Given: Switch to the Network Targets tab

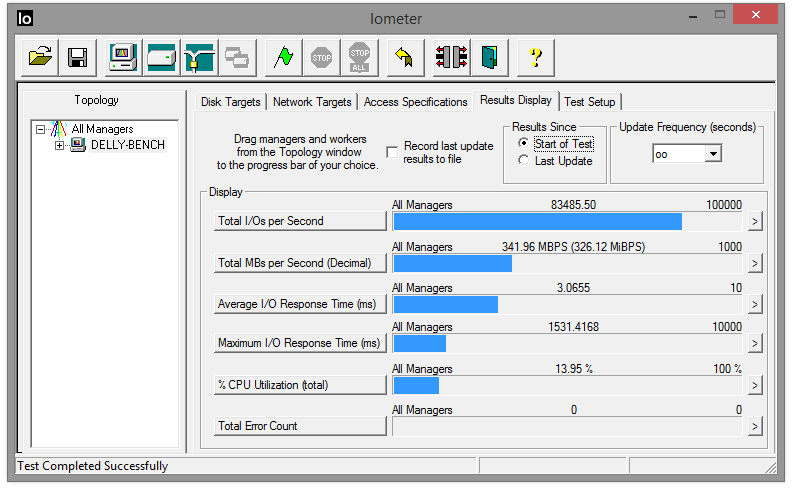Looking at the screenshot, I should (x=312, y=102).
